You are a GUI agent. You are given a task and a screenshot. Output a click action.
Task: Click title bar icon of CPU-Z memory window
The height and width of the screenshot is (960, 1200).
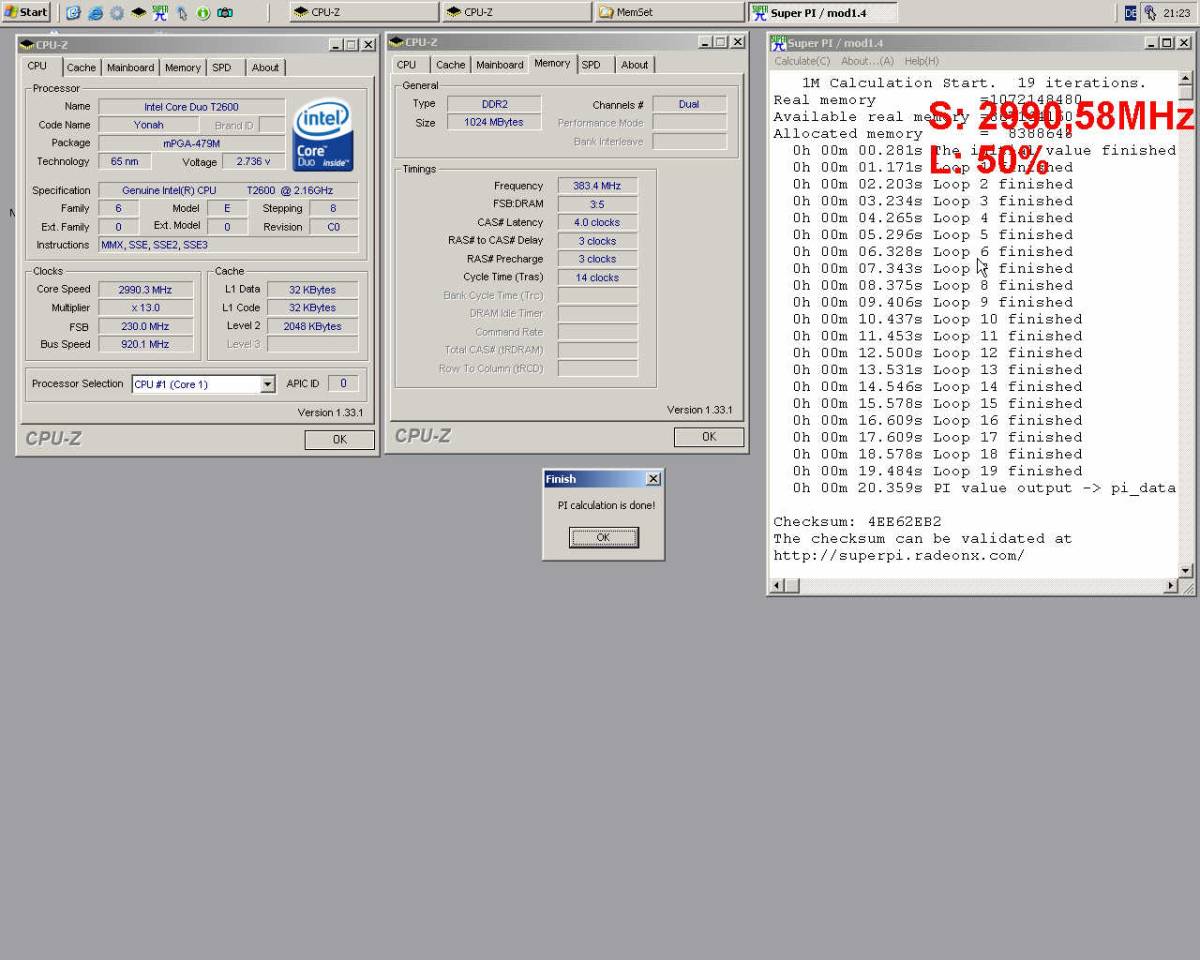pos(396,42)
